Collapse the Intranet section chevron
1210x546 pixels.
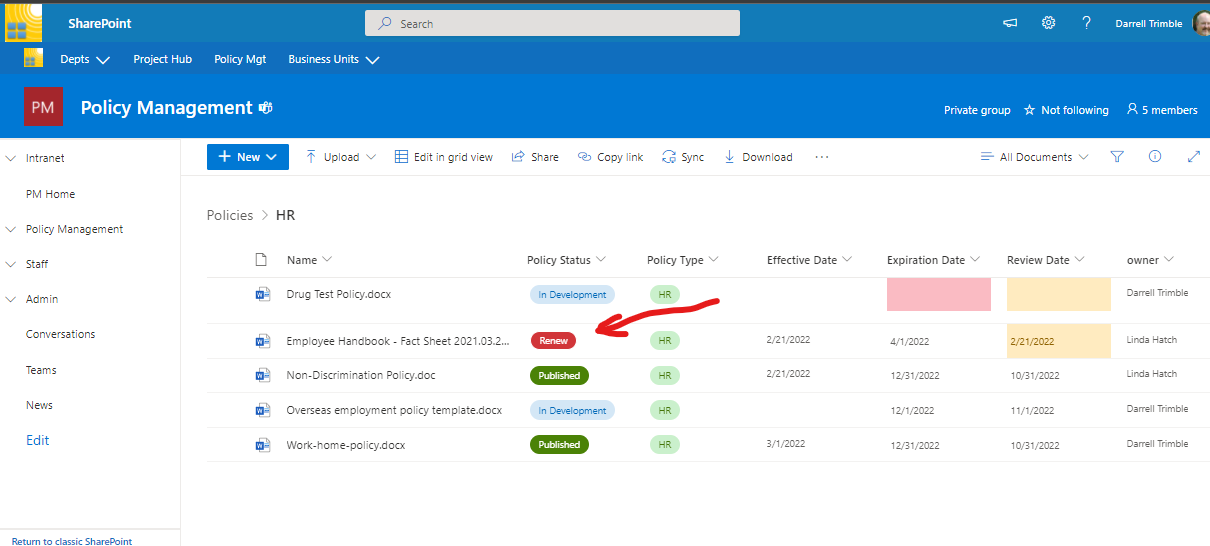click(11, 158)
